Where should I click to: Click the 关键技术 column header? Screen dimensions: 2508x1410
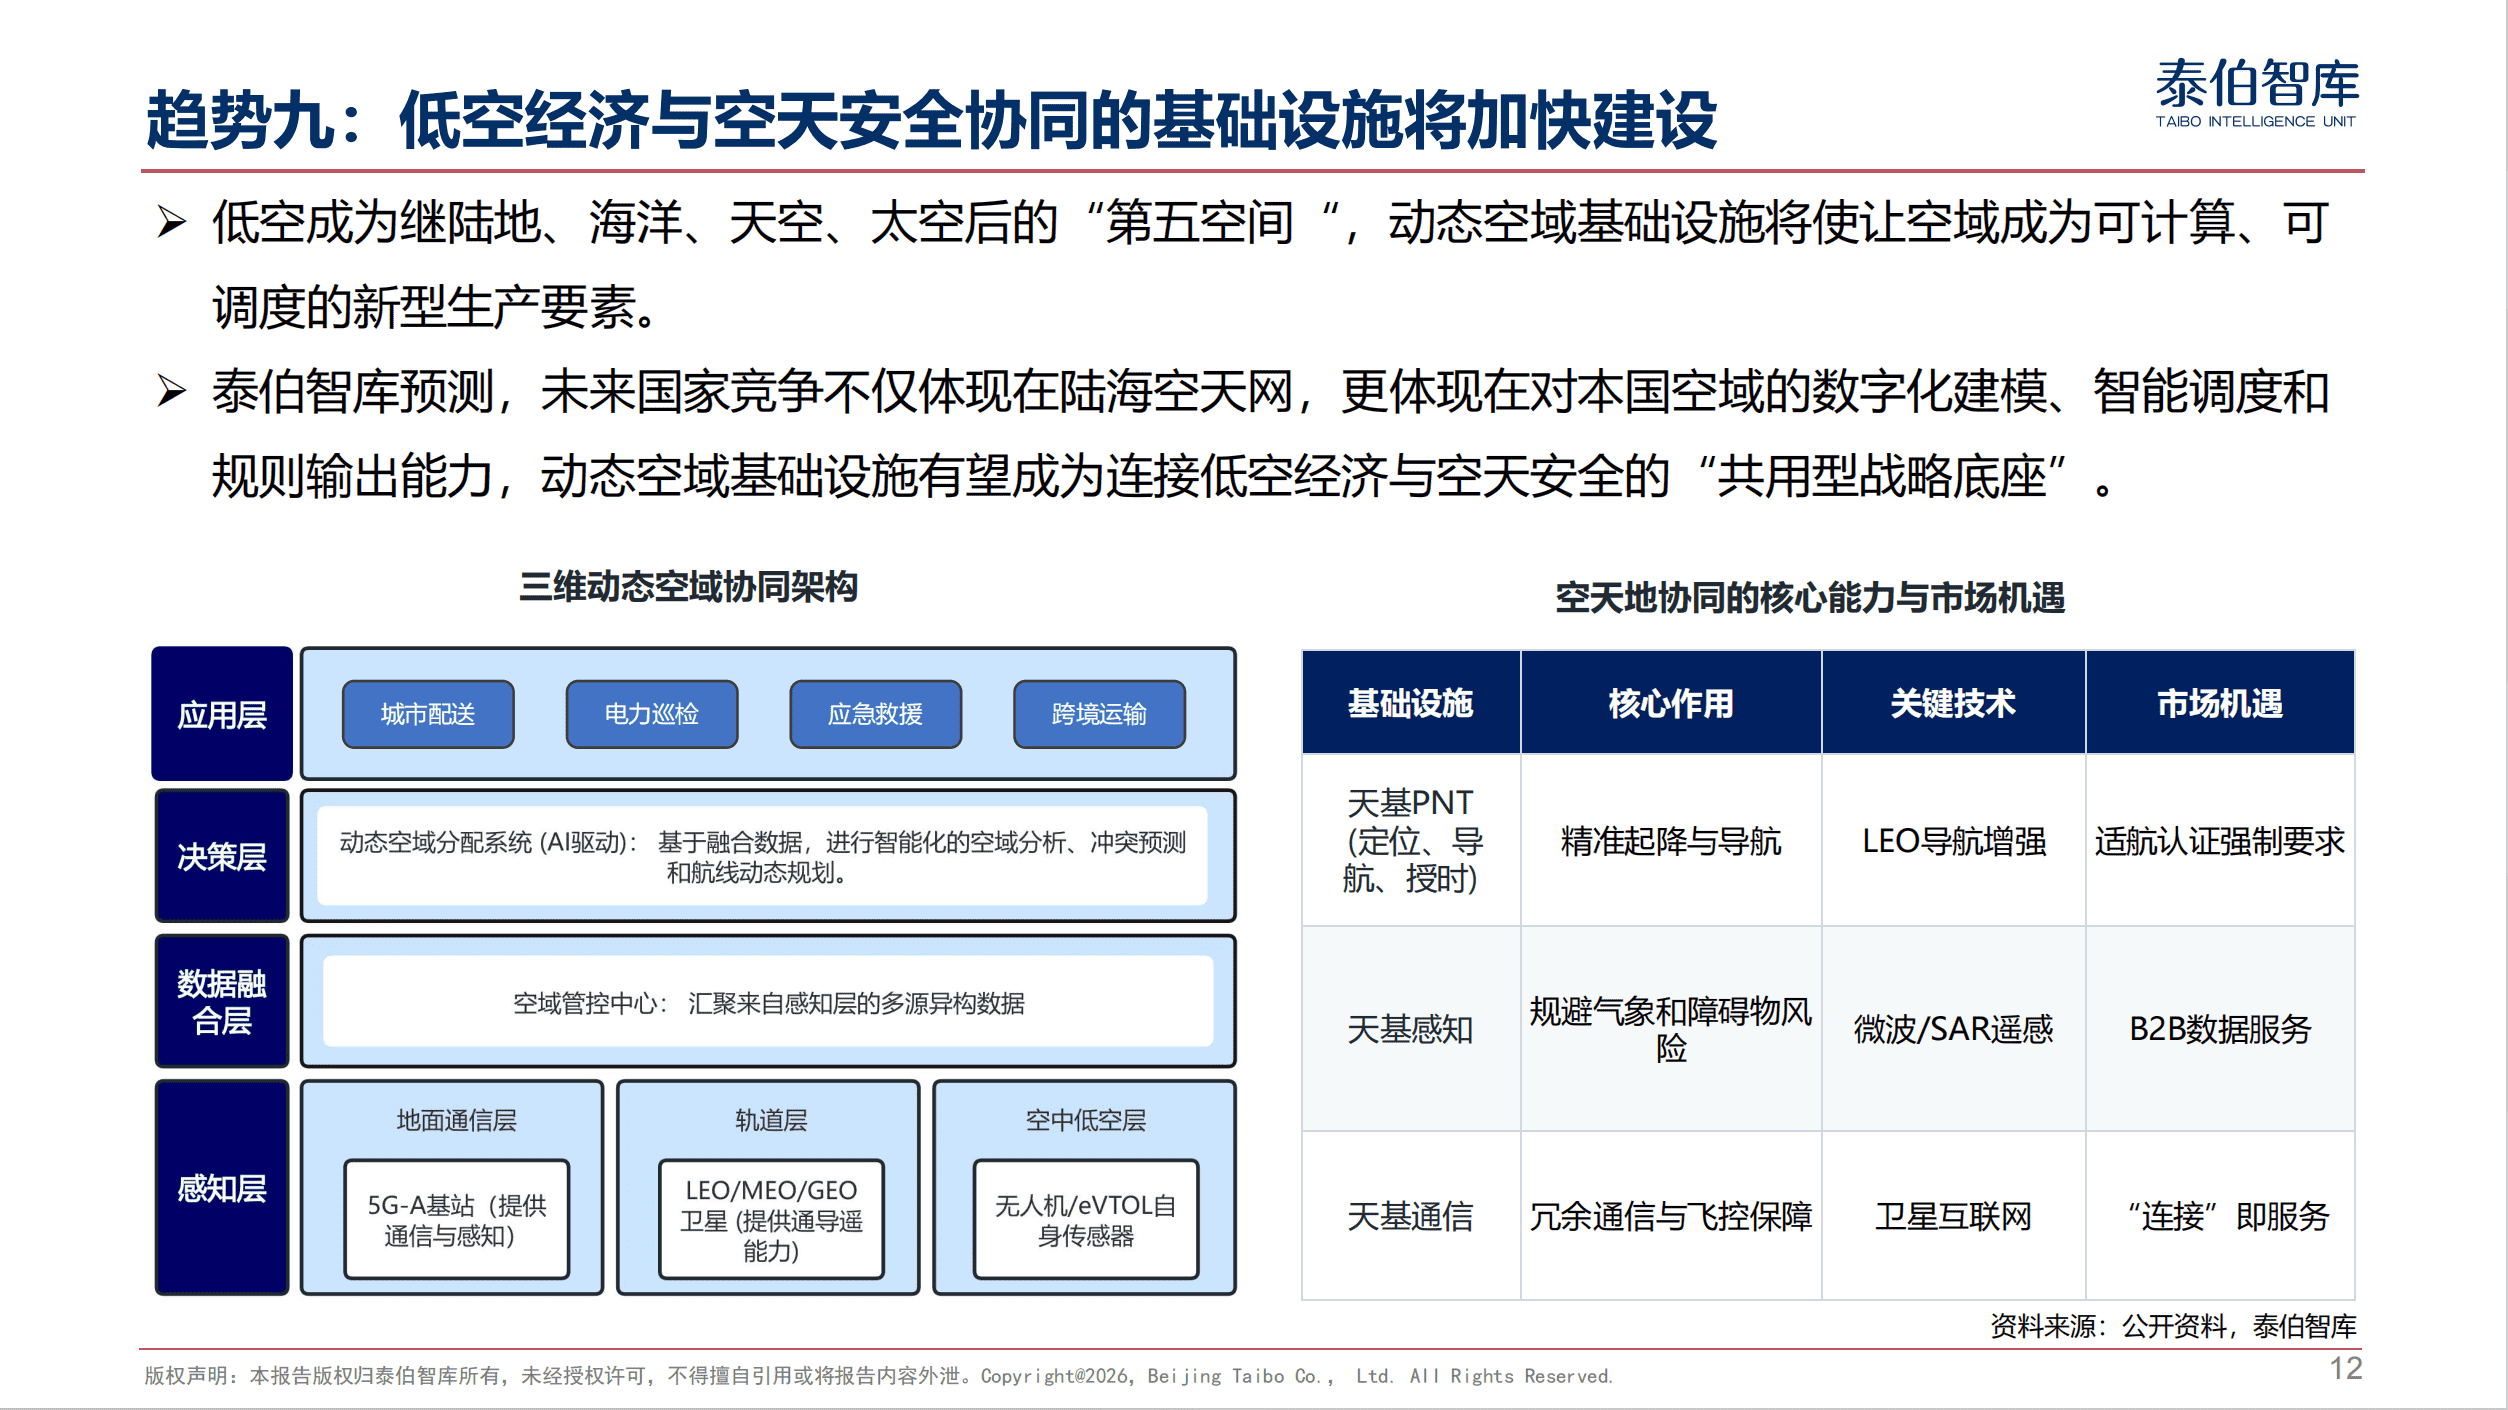[x=1952, y=703]
